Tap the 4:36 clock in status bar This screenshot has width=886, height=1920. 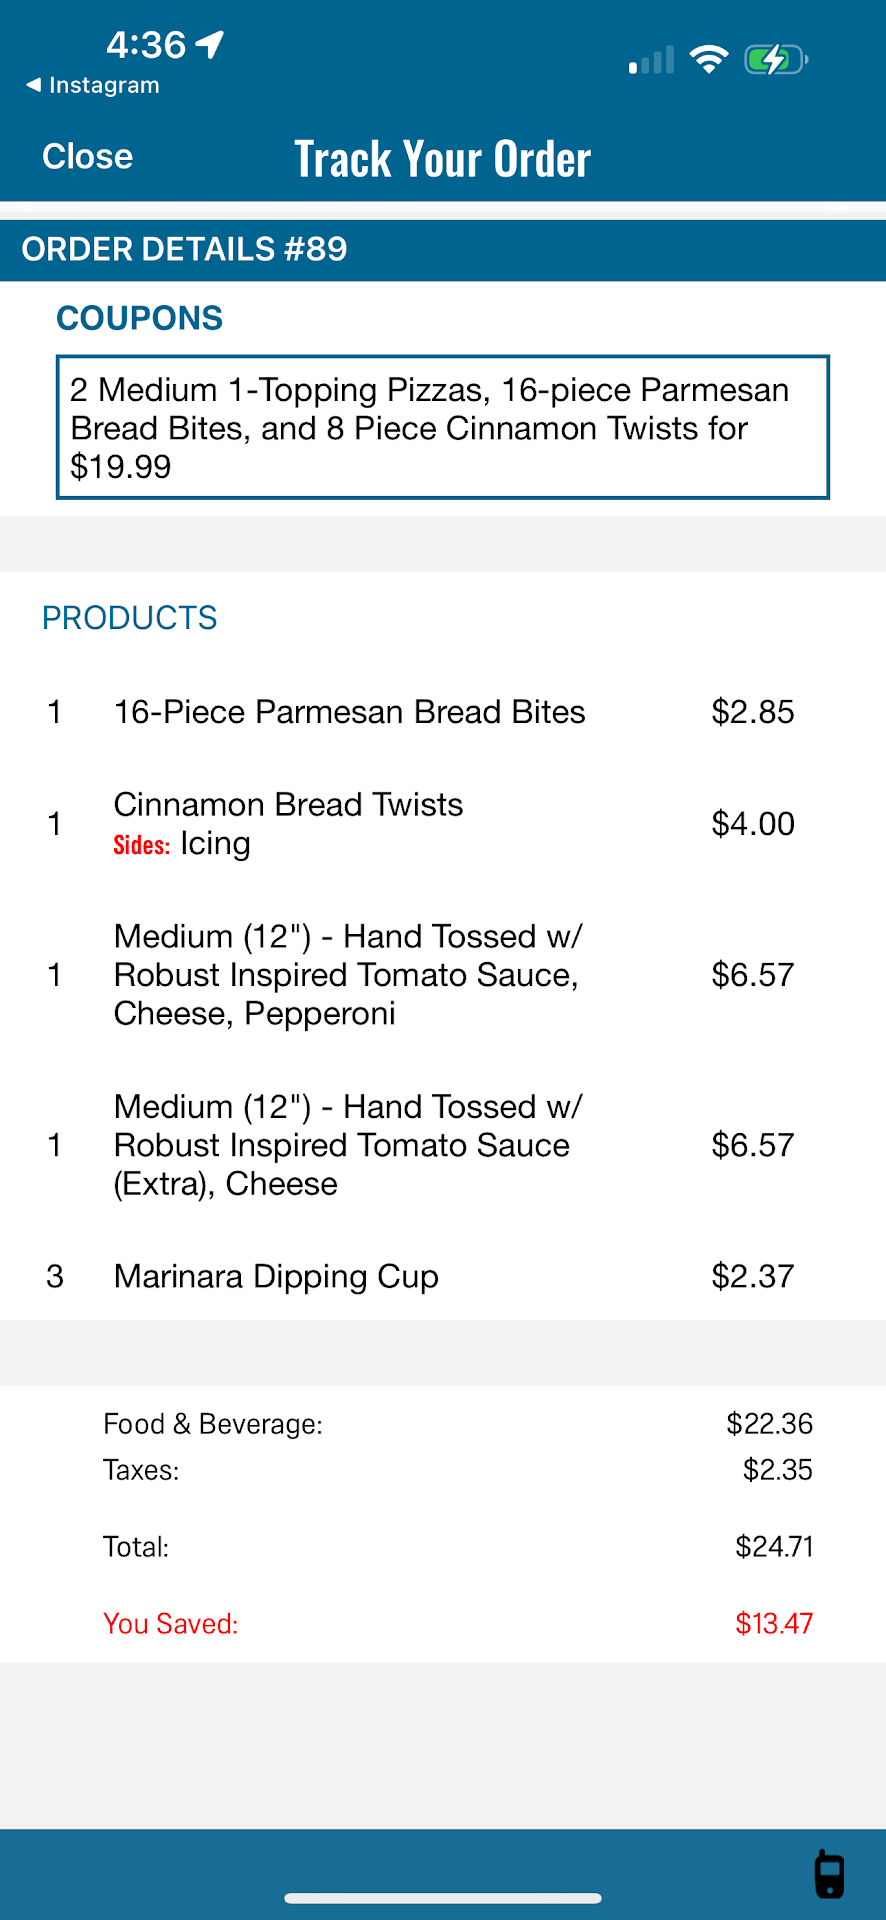point(146,44)
